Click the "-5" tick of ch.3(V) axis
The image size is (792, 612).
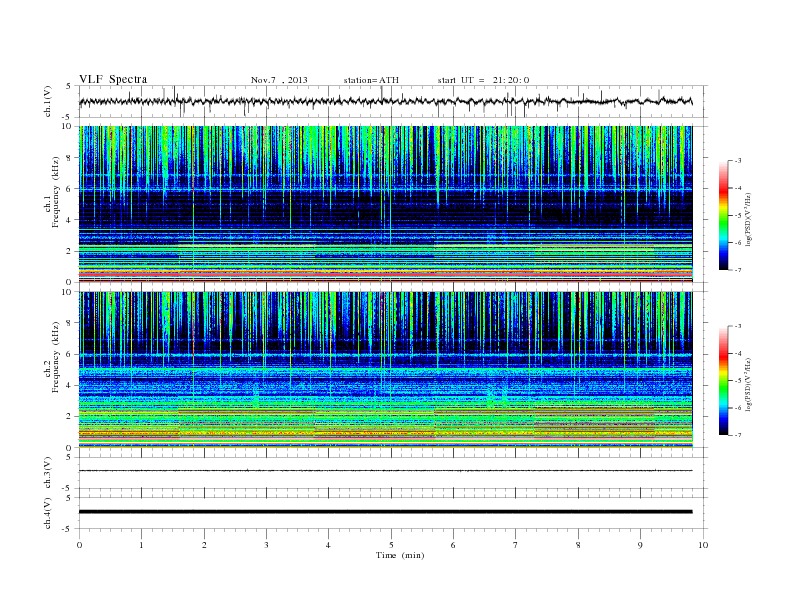[68, 489]
